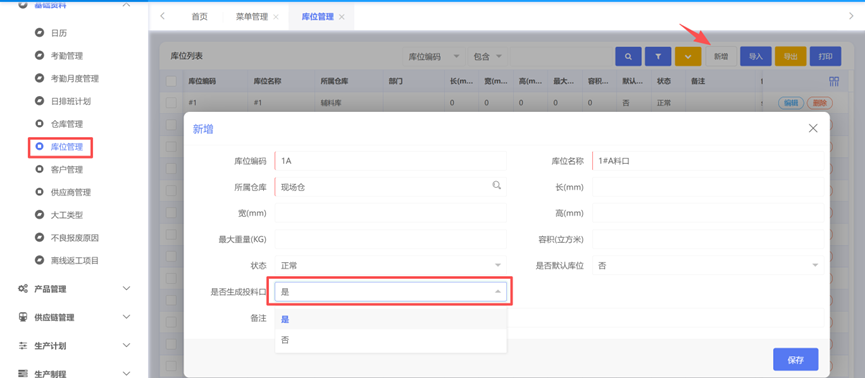Check the checkbox for row #1
Viewport: 865px width, 378px height.
tap(172, 103)
